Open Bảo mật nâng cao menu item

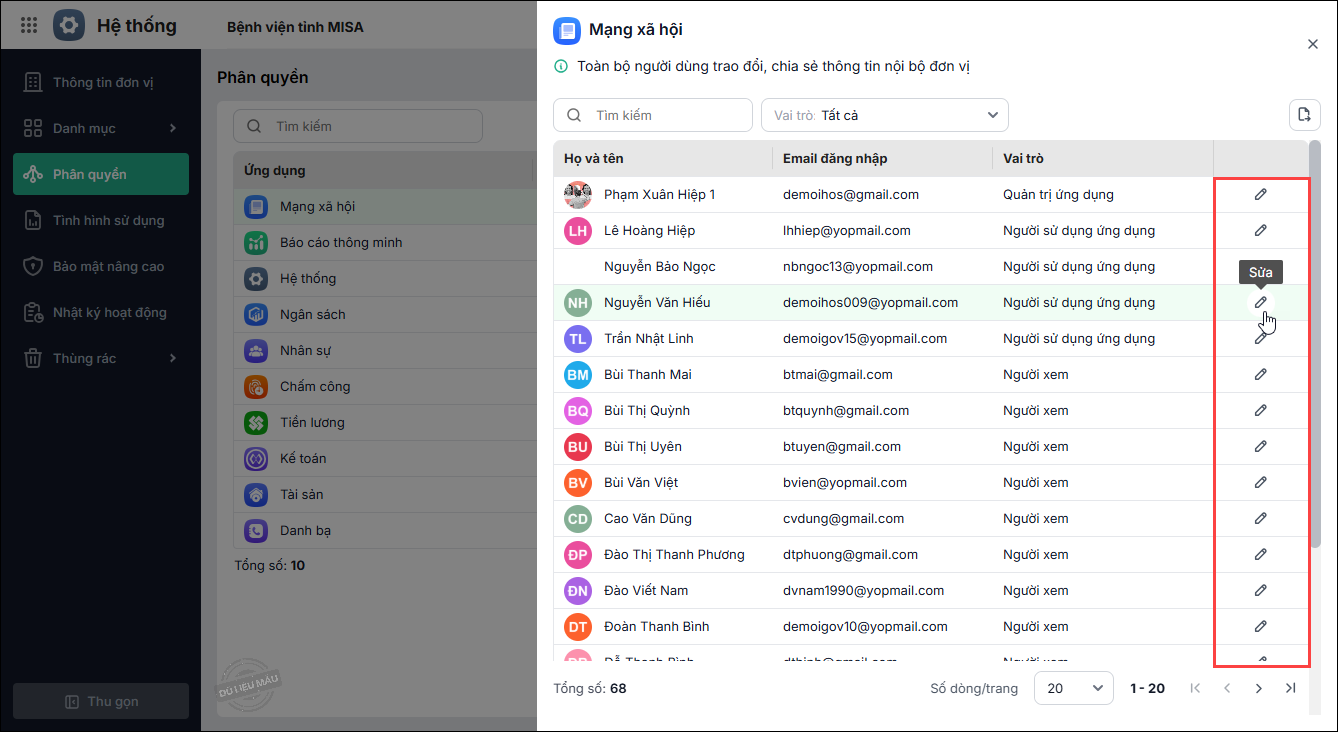(108, 266)
